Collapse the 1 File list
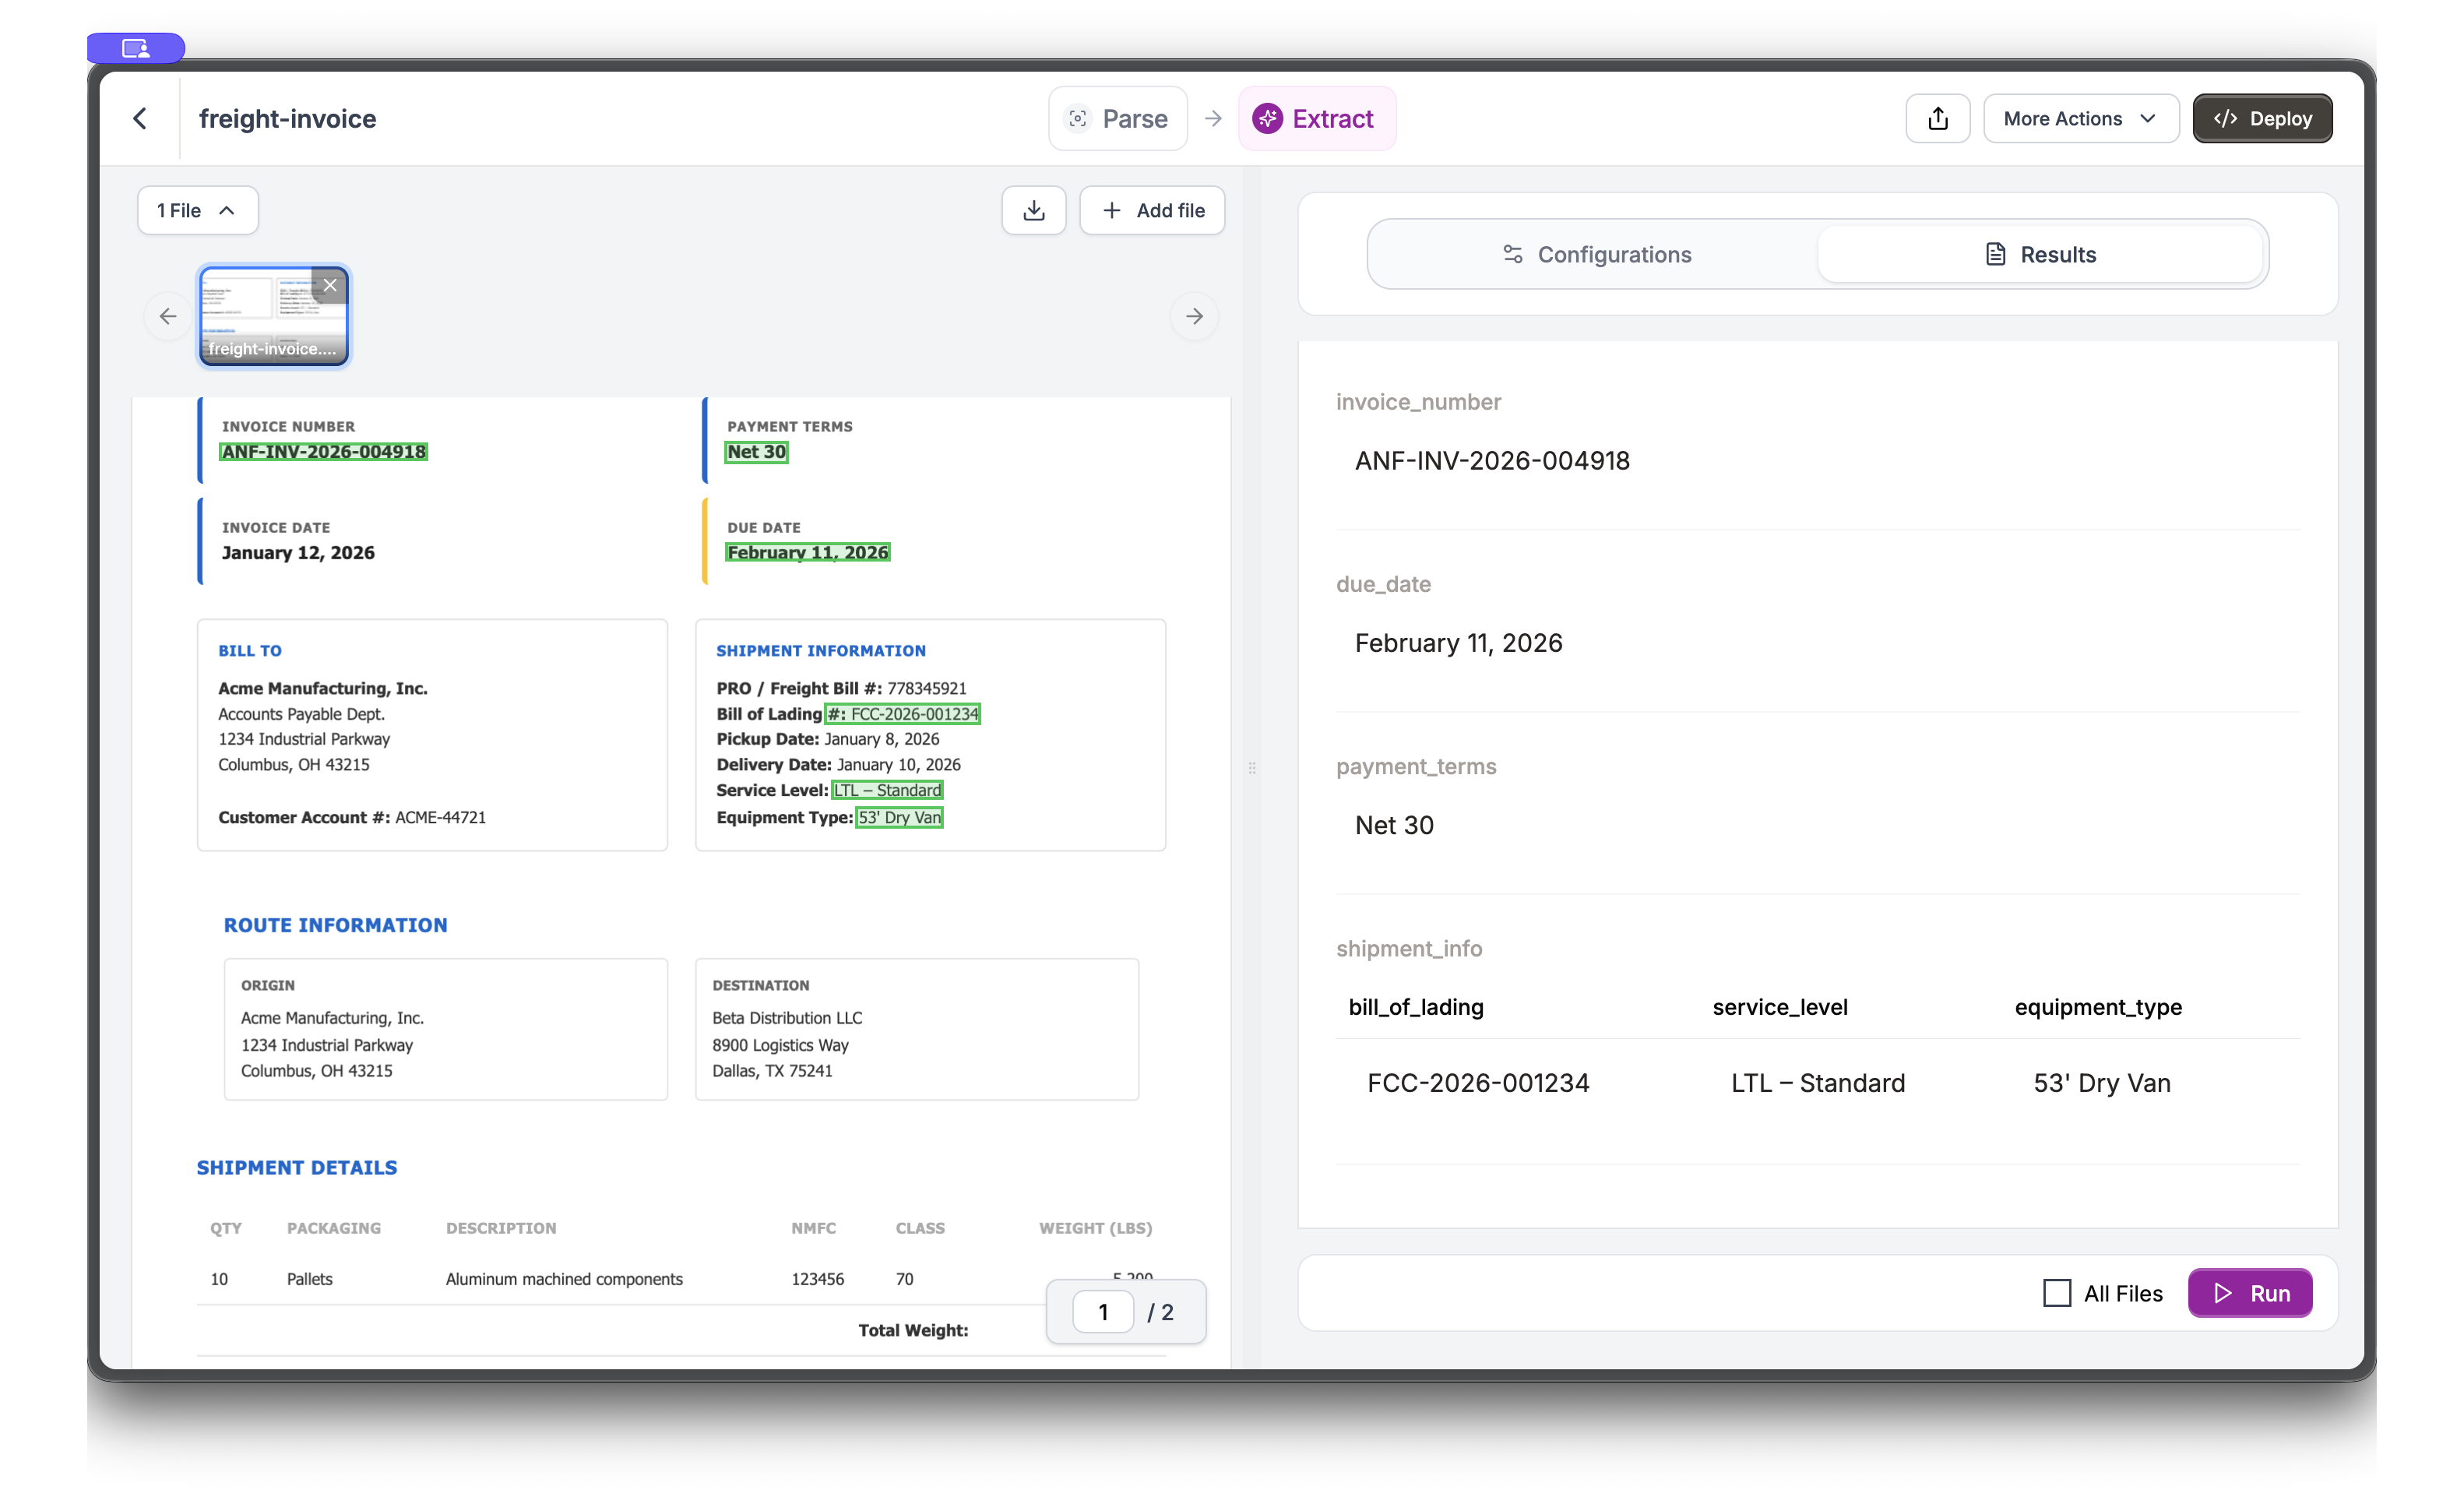 coord(197,210)
